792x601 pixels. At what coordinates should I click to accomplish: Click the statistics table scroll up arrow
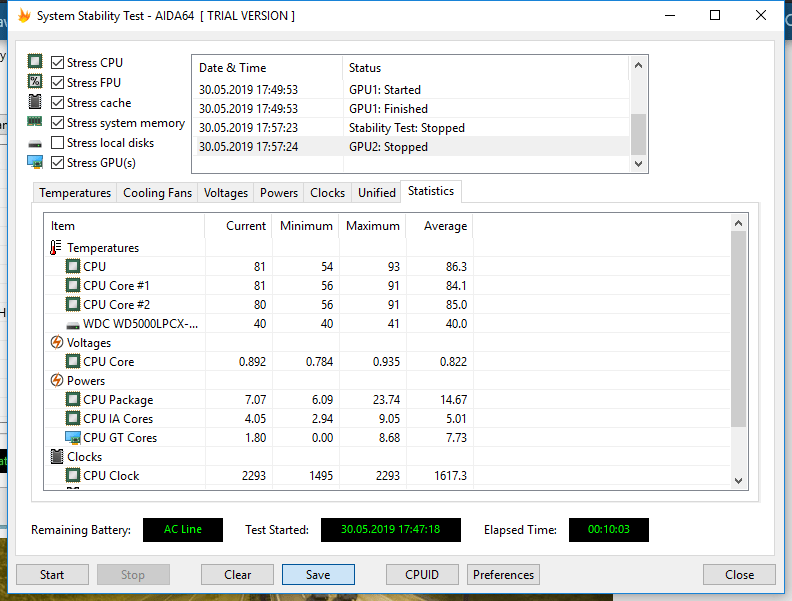tap(738, 223)
